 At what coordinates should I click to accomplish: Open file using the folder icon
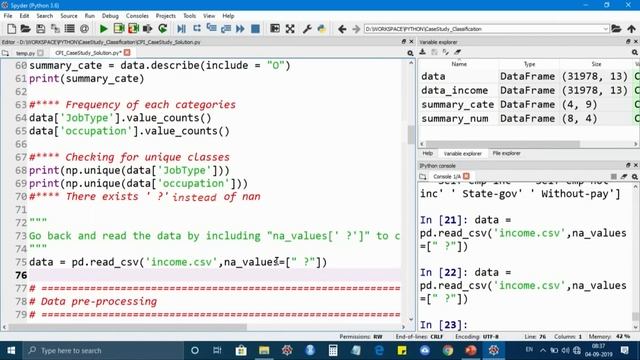tap(26, 29)
